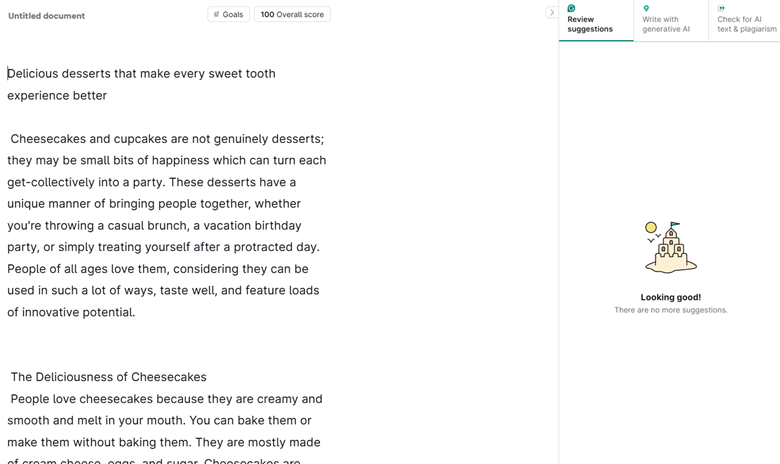This screenshot has height=464, width=780.
Task: Click the target icon inside Goals button
Action: coord(216,15)
